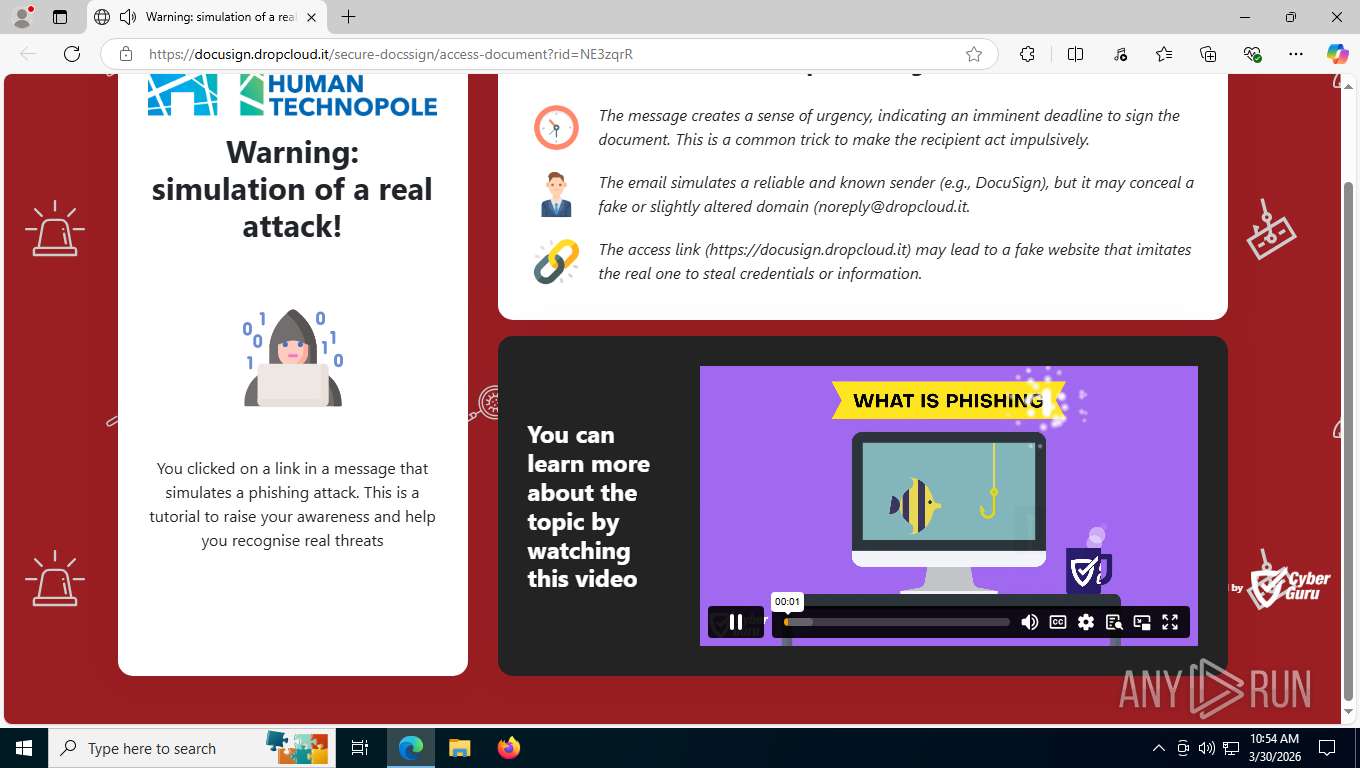
Task: Toggle split screen view
Action: click(x=1076, y=54)
